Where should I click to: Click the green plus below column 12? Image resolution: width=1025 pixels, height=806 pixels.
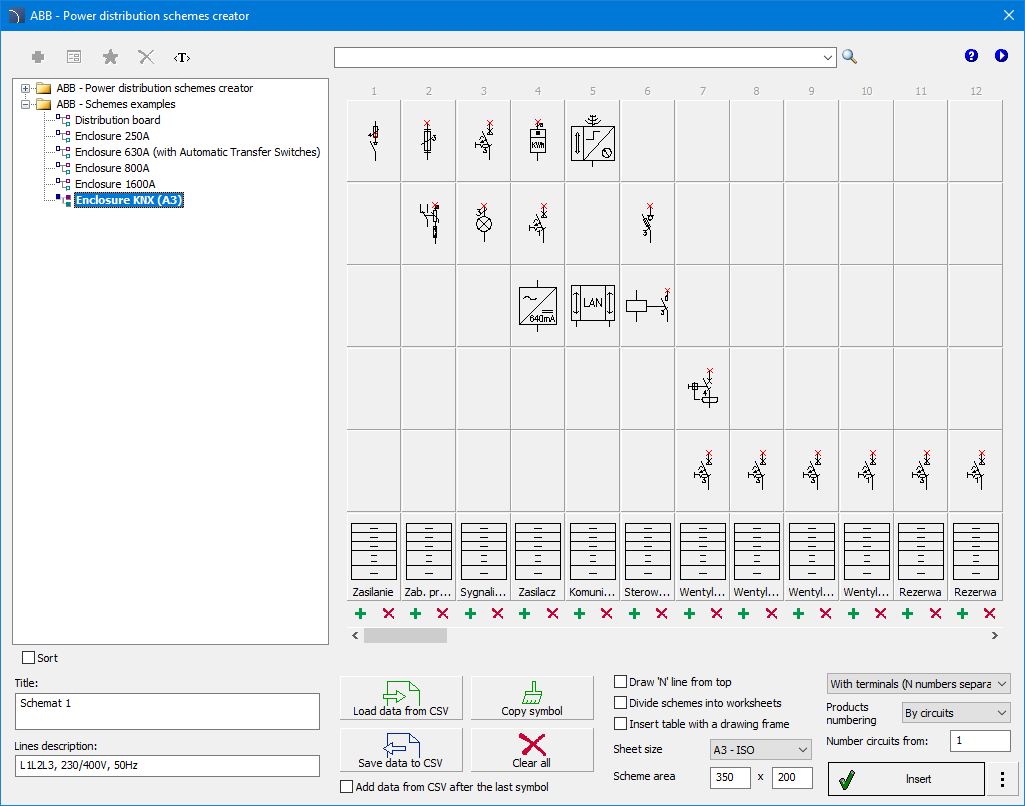(x=962, y=613)
